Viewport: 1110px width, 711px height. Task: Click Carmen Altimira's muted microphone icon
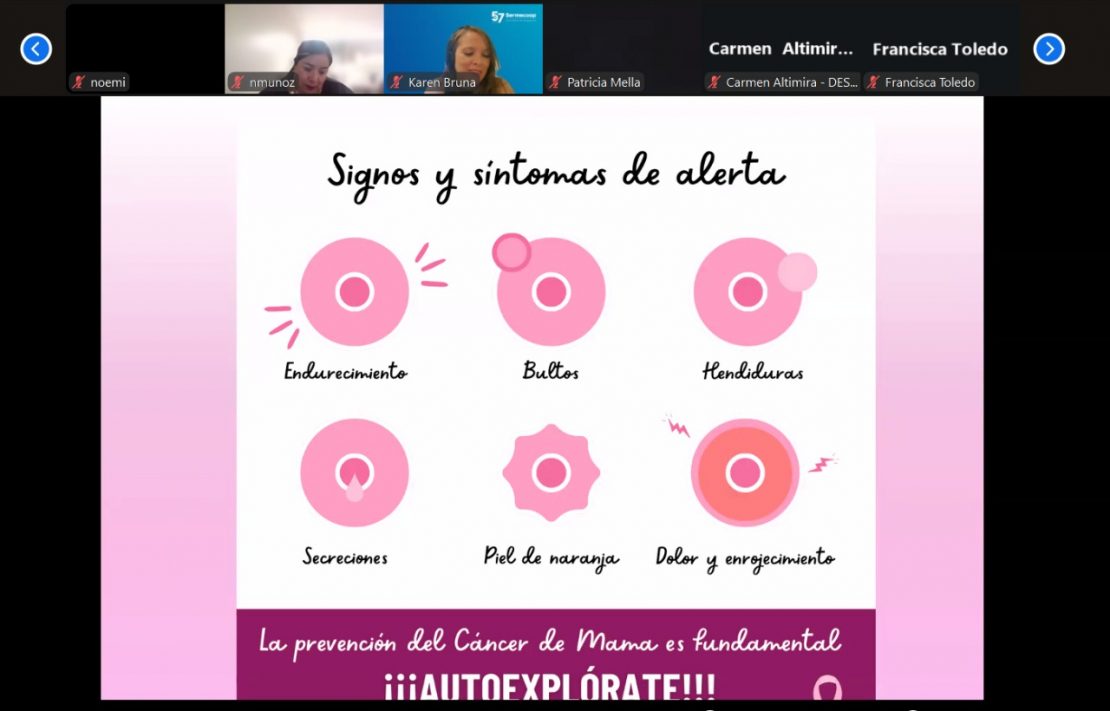click(x=715, y=82)
